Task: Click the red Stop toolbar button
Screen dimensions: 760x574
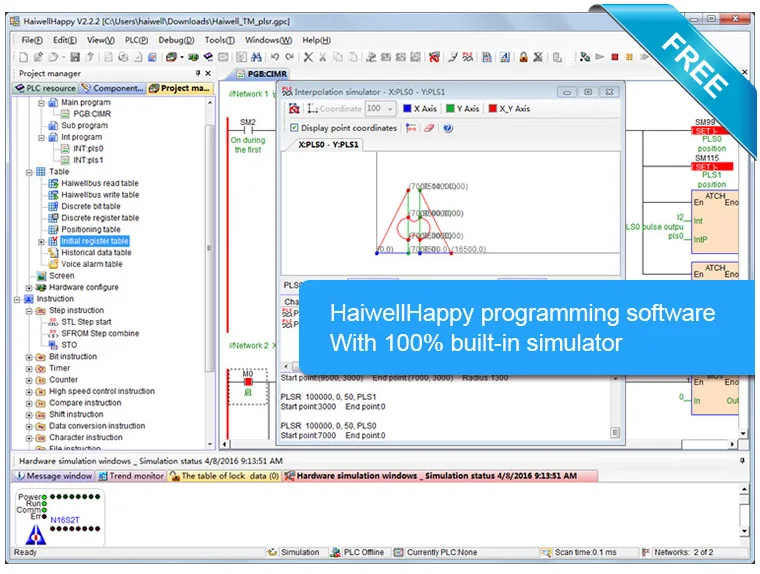Action: pos(615,57)
